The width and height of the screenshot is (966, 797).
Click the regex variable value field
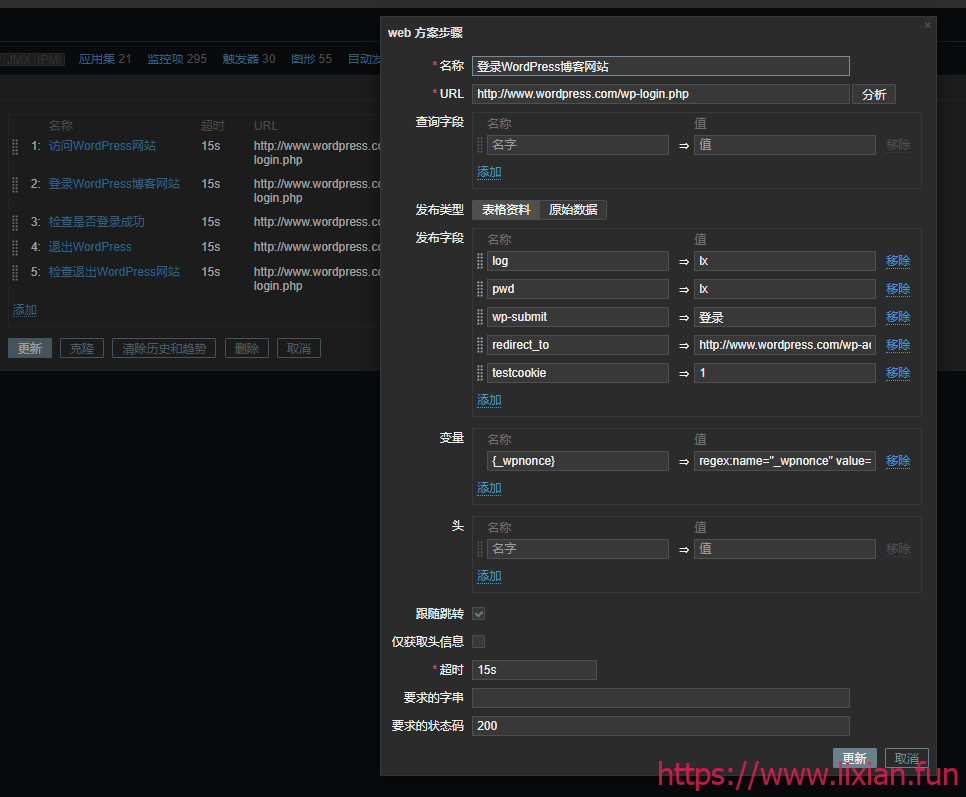pos(784,461)
